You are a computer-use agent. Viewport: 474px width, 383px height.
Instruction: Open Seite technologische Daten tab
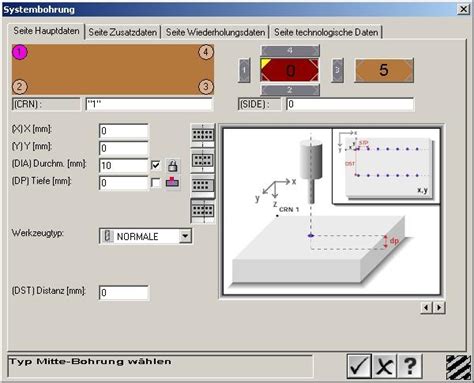(326, 32)
